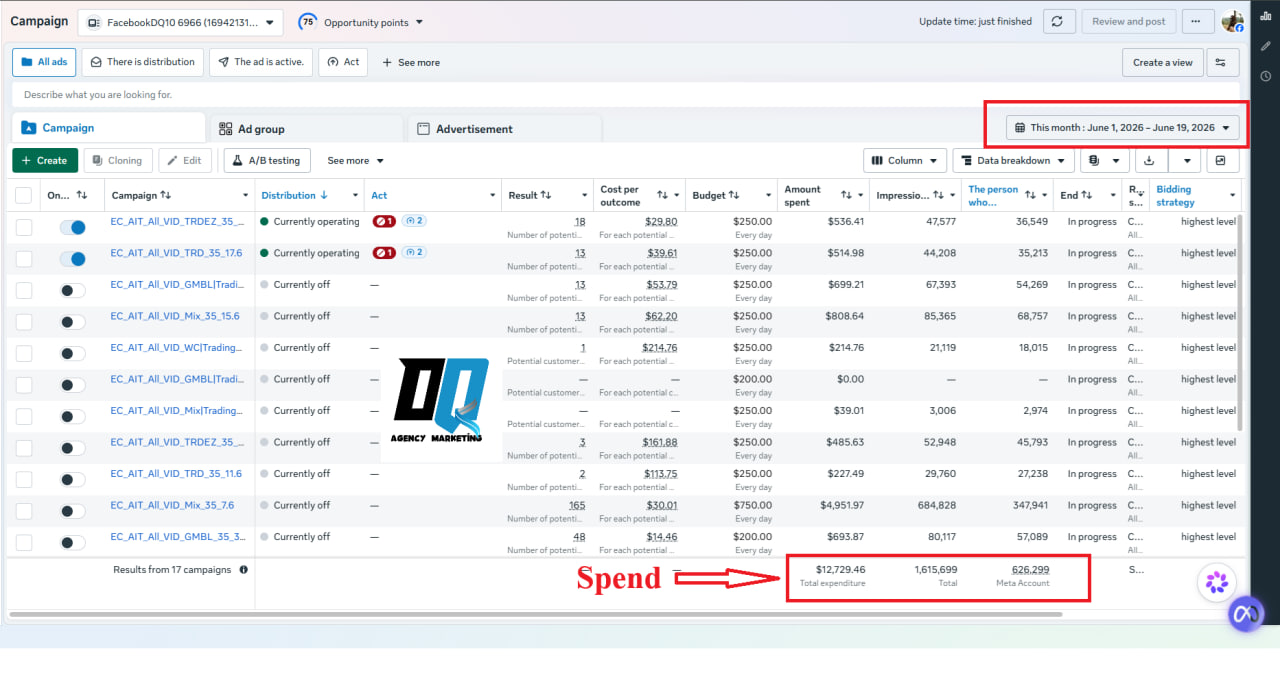The width and height of the screenshot is (1280, 673).
Task: Click the download export icon
Action: 1150,160
